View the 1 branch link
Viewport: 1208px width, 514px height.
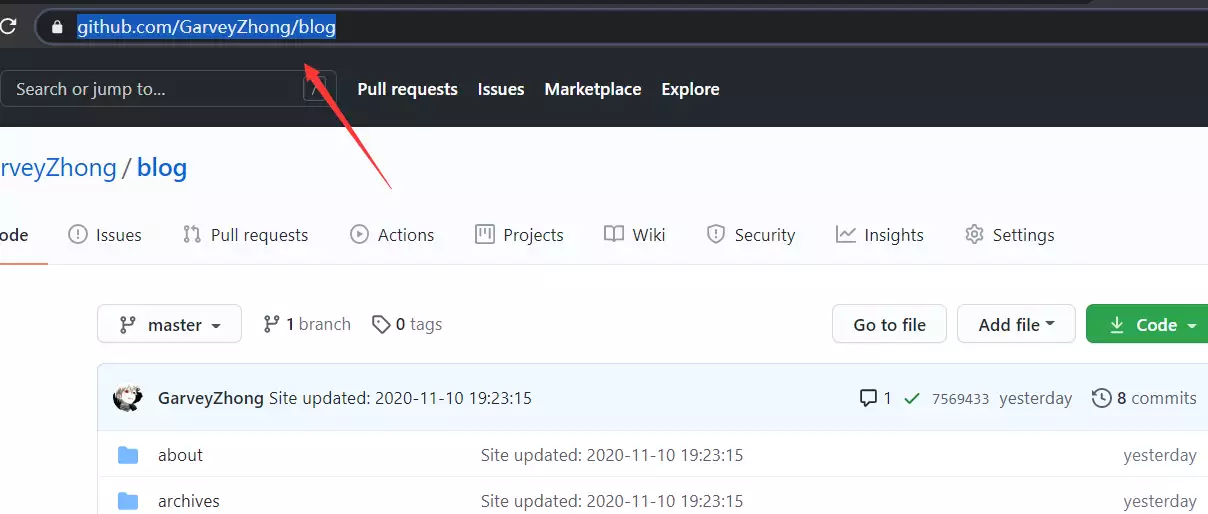pos(306,324)
